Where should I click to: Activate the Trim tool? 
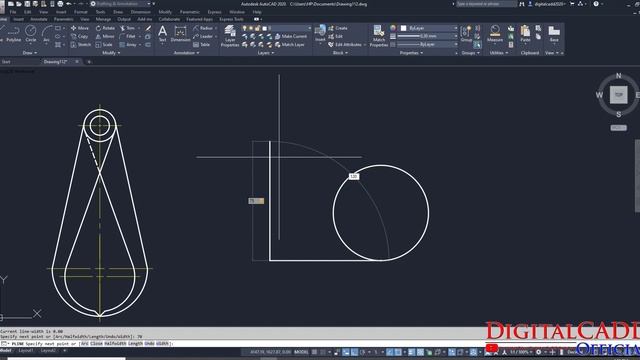127,28
